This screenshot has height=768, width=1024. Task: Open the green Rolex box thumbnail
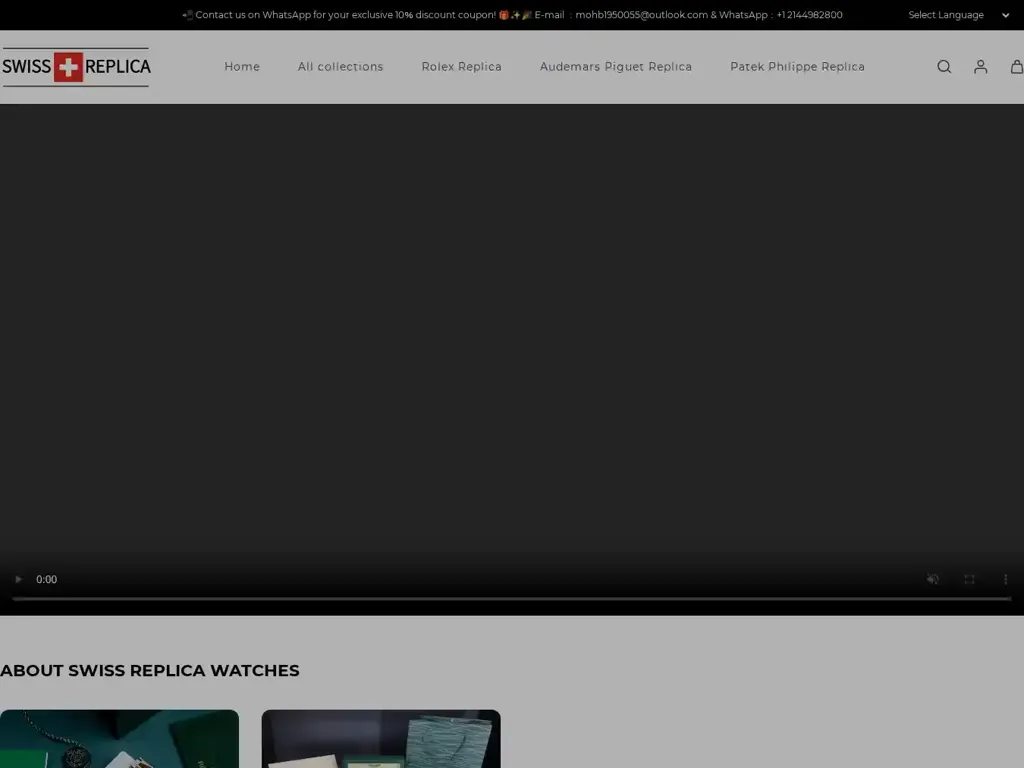(120, 739)
